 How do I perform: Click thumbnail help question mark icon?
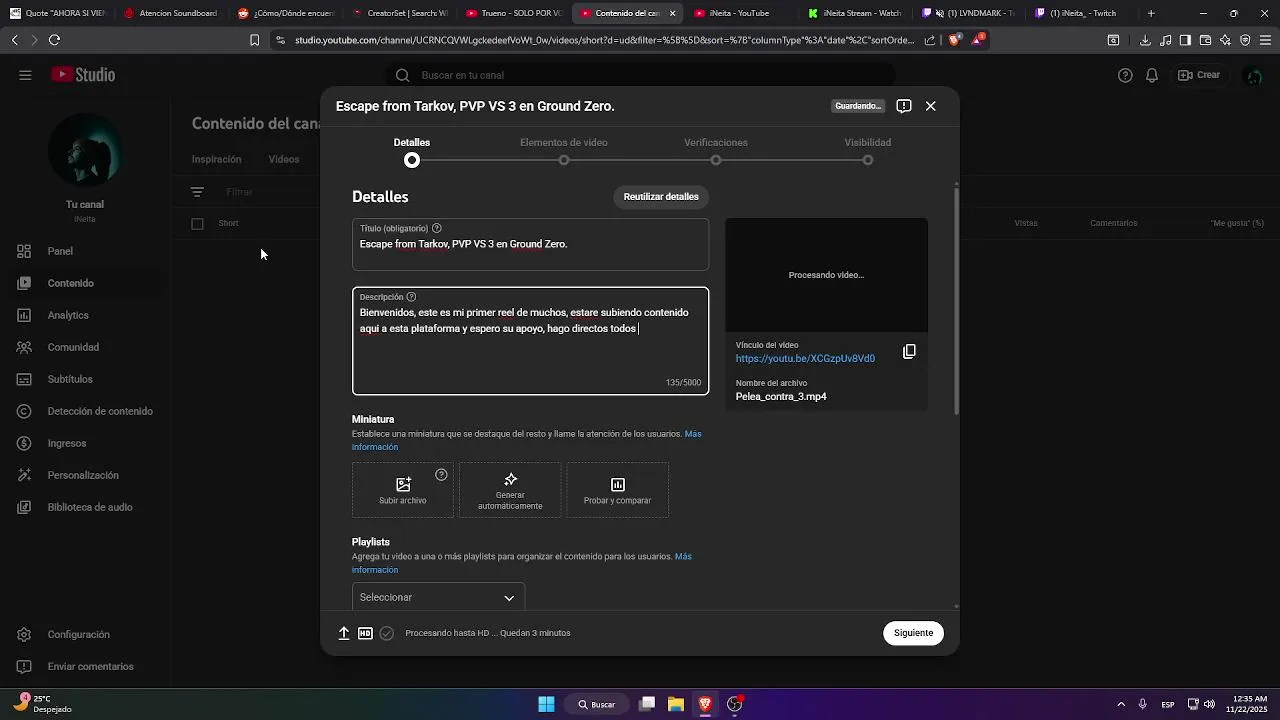441,475
